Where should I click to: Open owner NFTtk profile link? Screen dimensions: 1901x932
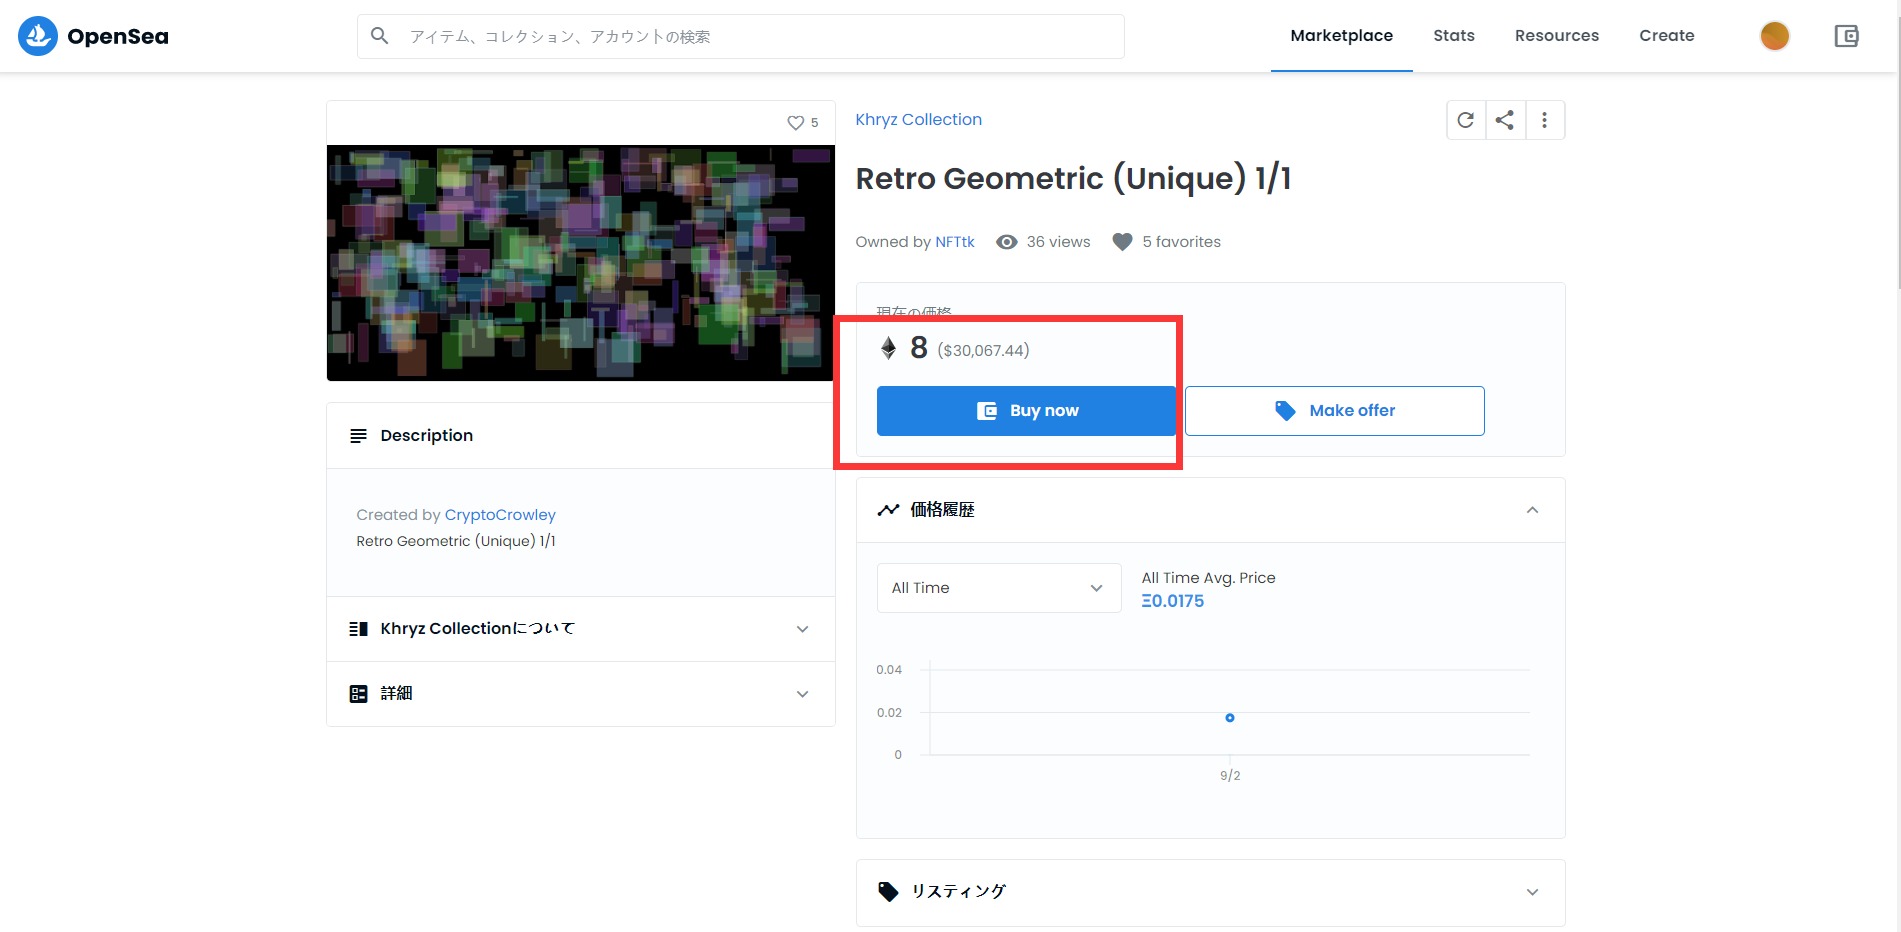pyautogui.click(x=954, y=242)
